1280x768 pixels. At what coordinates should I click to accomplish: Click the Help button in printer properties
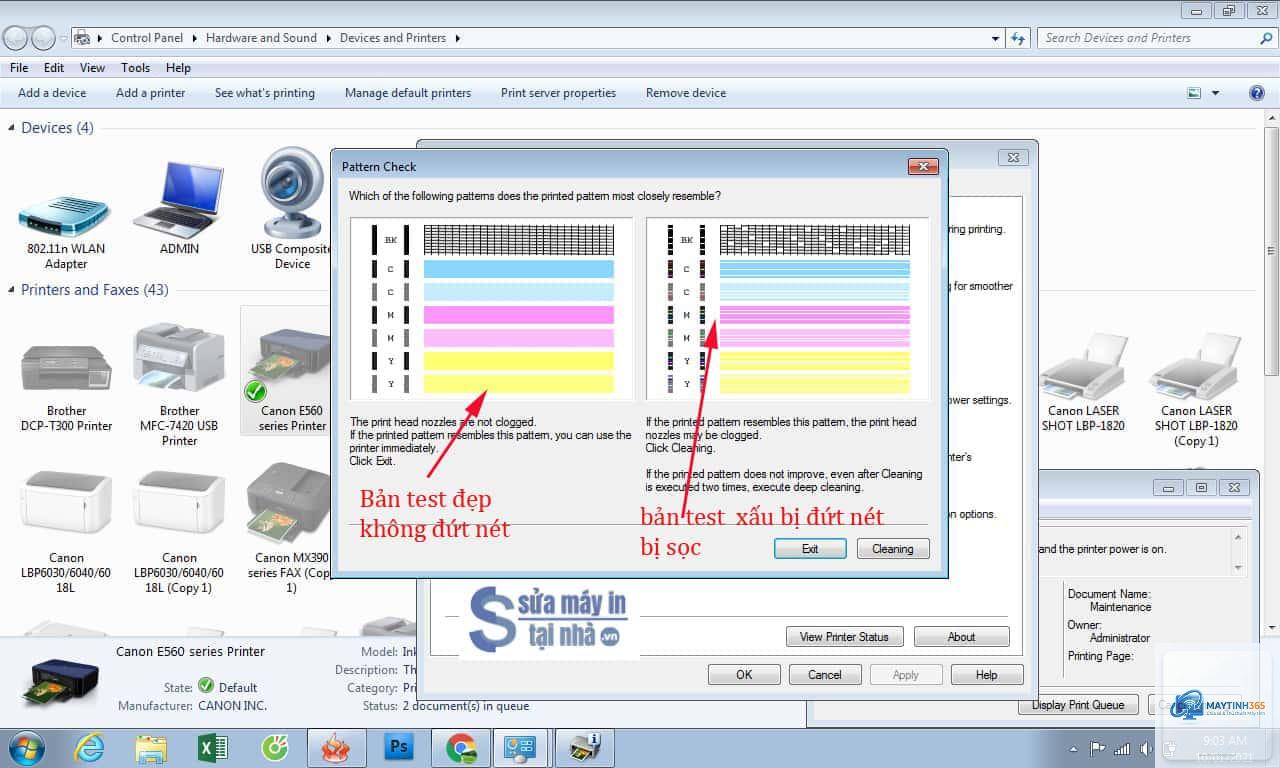[x=987, y=675]
